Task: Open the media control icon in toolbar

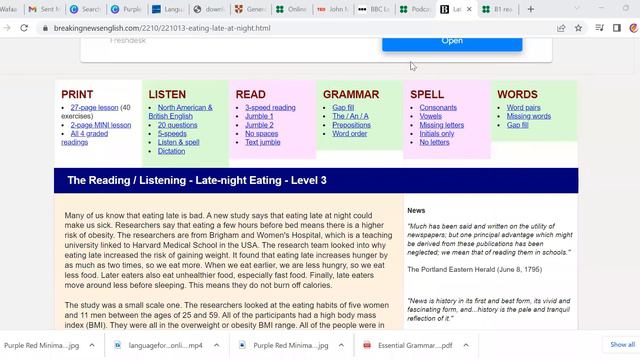Action: point(599,28)
